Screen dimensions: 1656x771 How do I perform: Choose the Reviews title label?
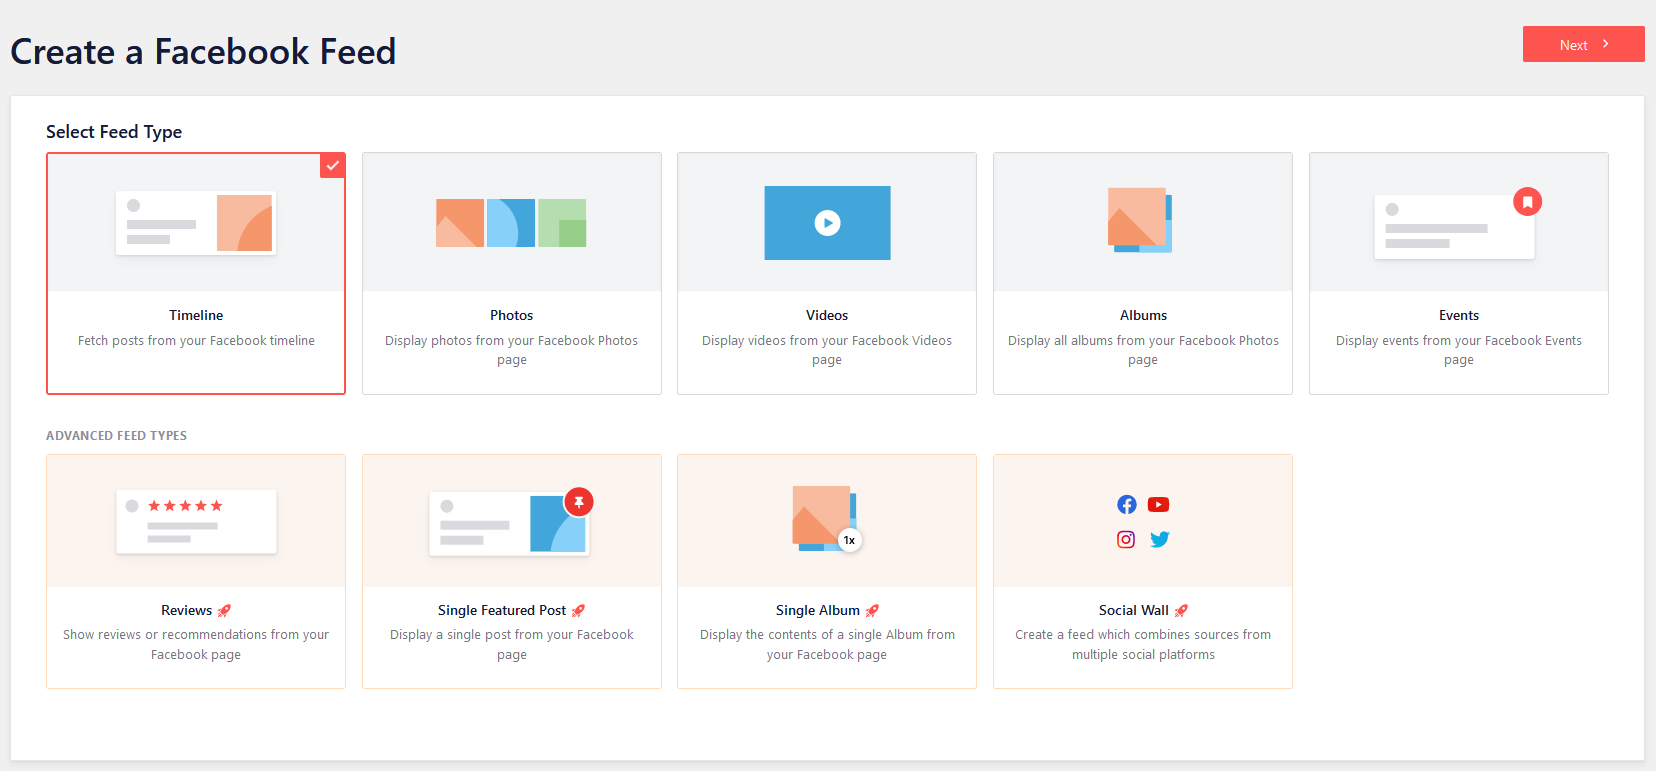point(187,610)
